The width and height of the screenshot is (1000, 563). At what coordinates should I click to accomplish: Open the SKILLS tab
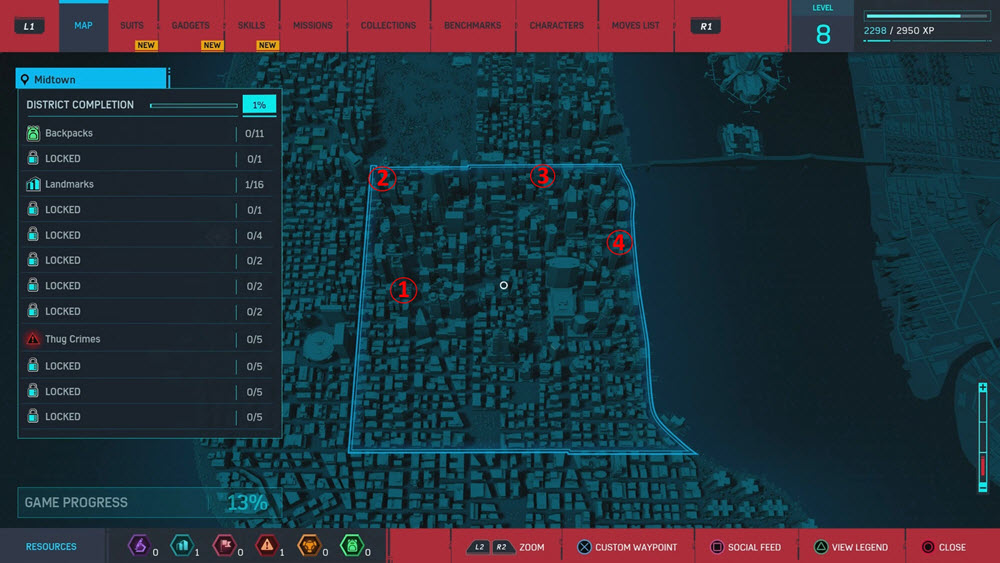[251, 26]
